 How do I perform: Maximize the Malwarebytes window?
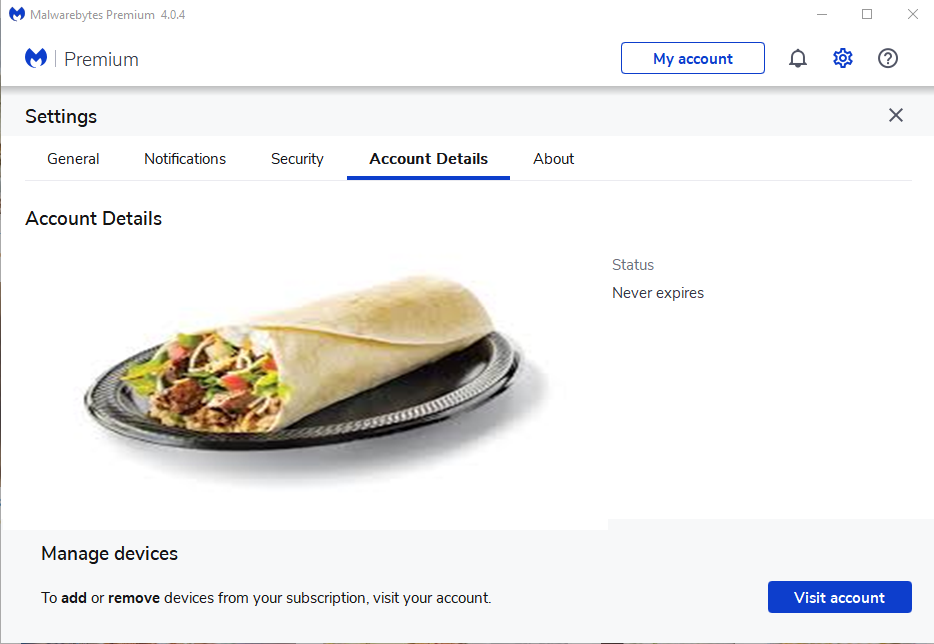[867, 15]
